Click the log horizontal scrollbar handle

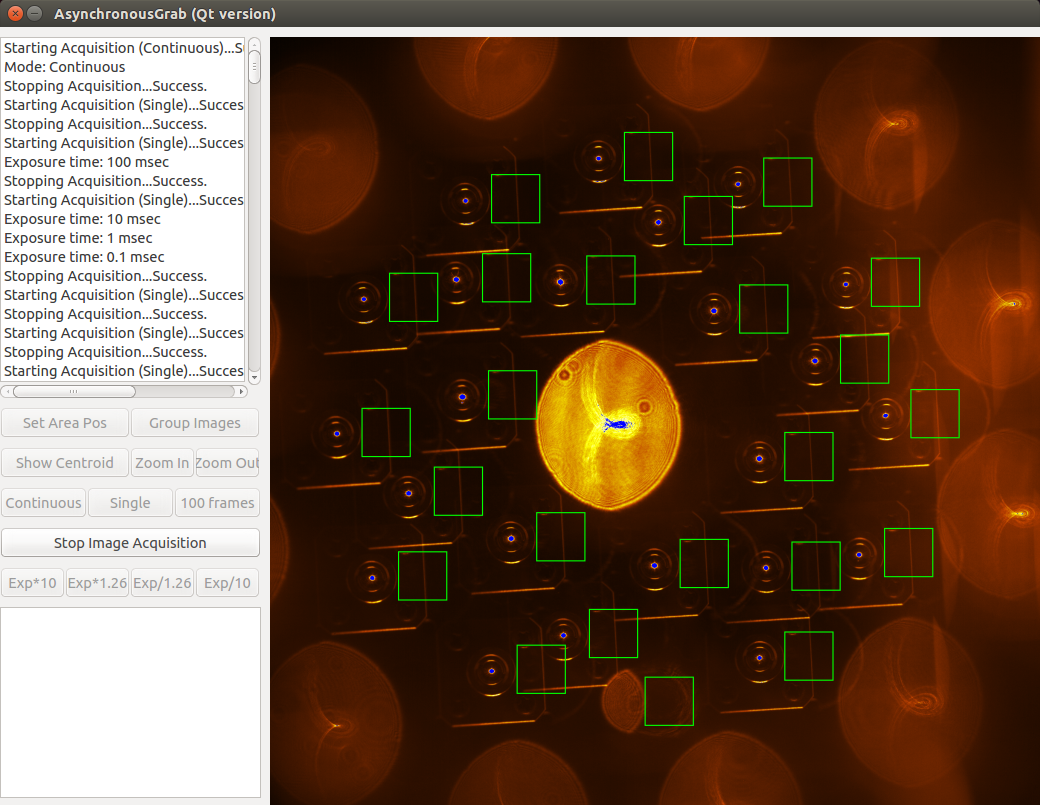point(74,391)
